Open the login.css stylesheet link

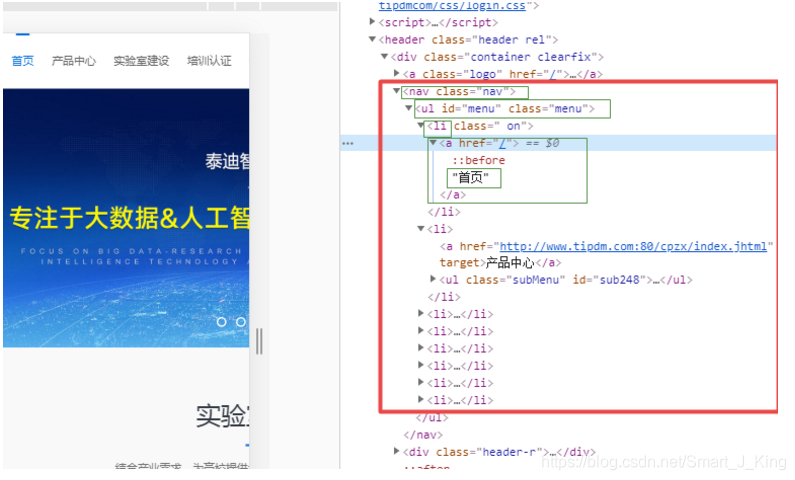(x=452, y=6)
